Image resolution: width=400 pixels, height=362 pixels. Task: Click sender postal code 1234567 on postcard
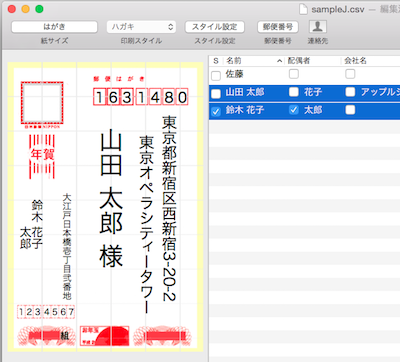tap(46, 312)
